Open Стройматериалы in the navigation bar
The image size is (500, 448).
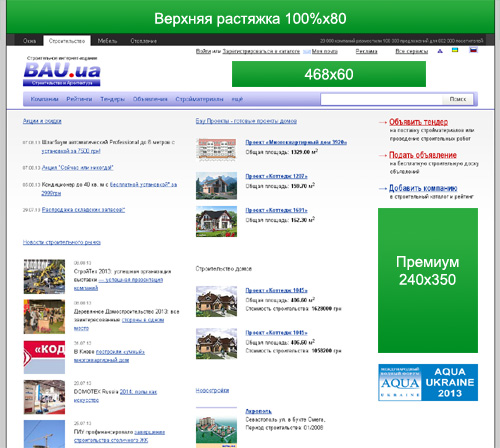pyautogui.click(x=199, y=99)
